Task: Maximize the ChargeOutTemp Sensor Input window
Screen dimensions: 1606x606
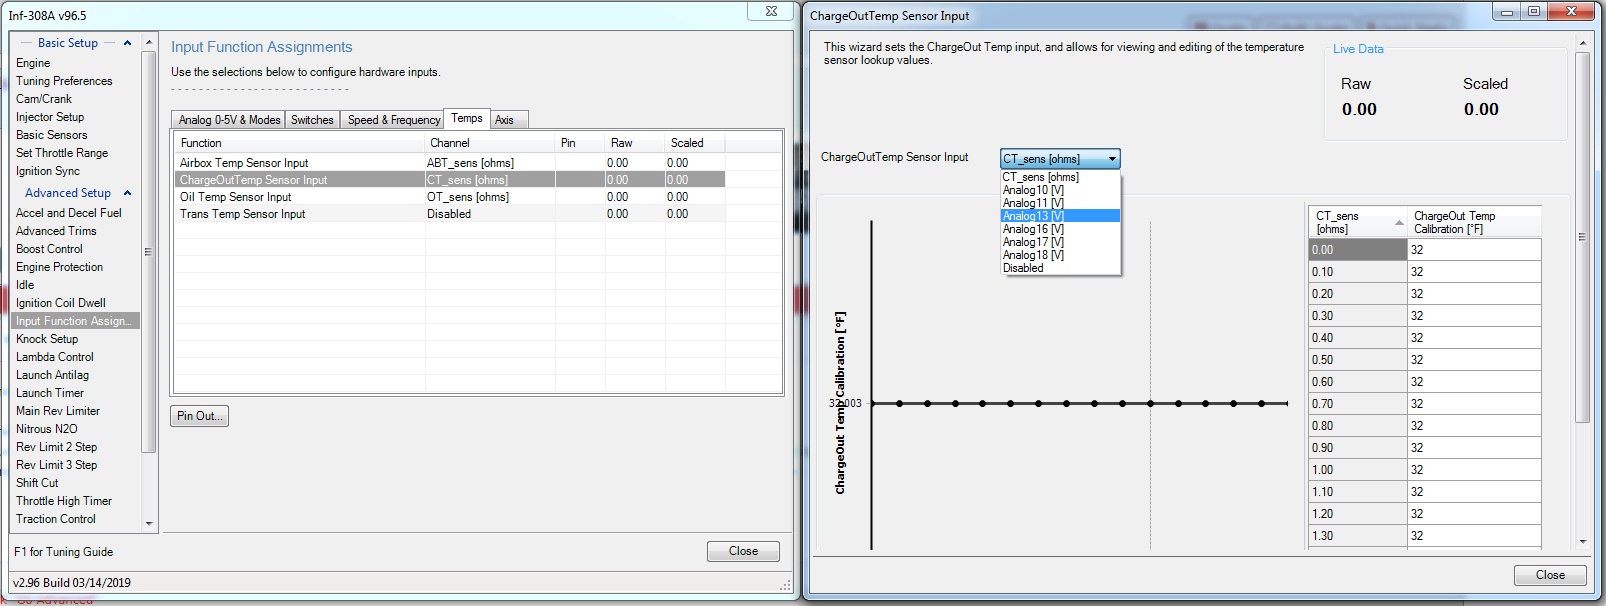Action: coord(1533,12)
